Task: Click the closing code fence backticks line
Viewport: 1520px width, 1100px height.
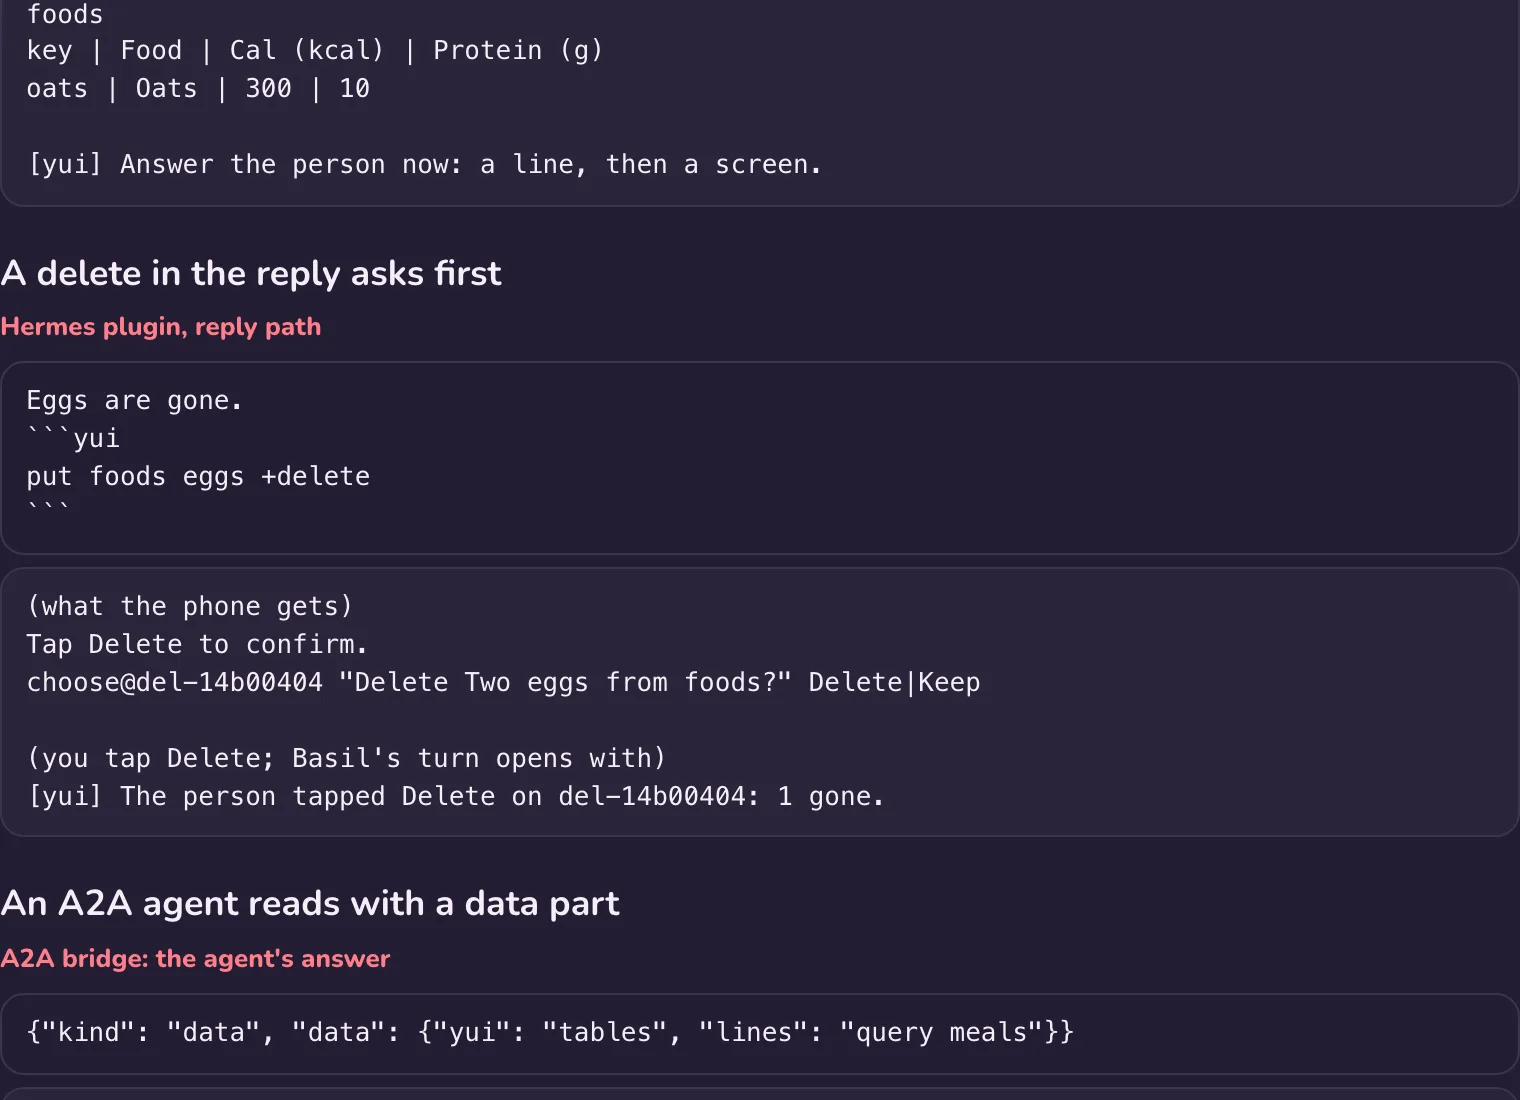Action: 48,508
